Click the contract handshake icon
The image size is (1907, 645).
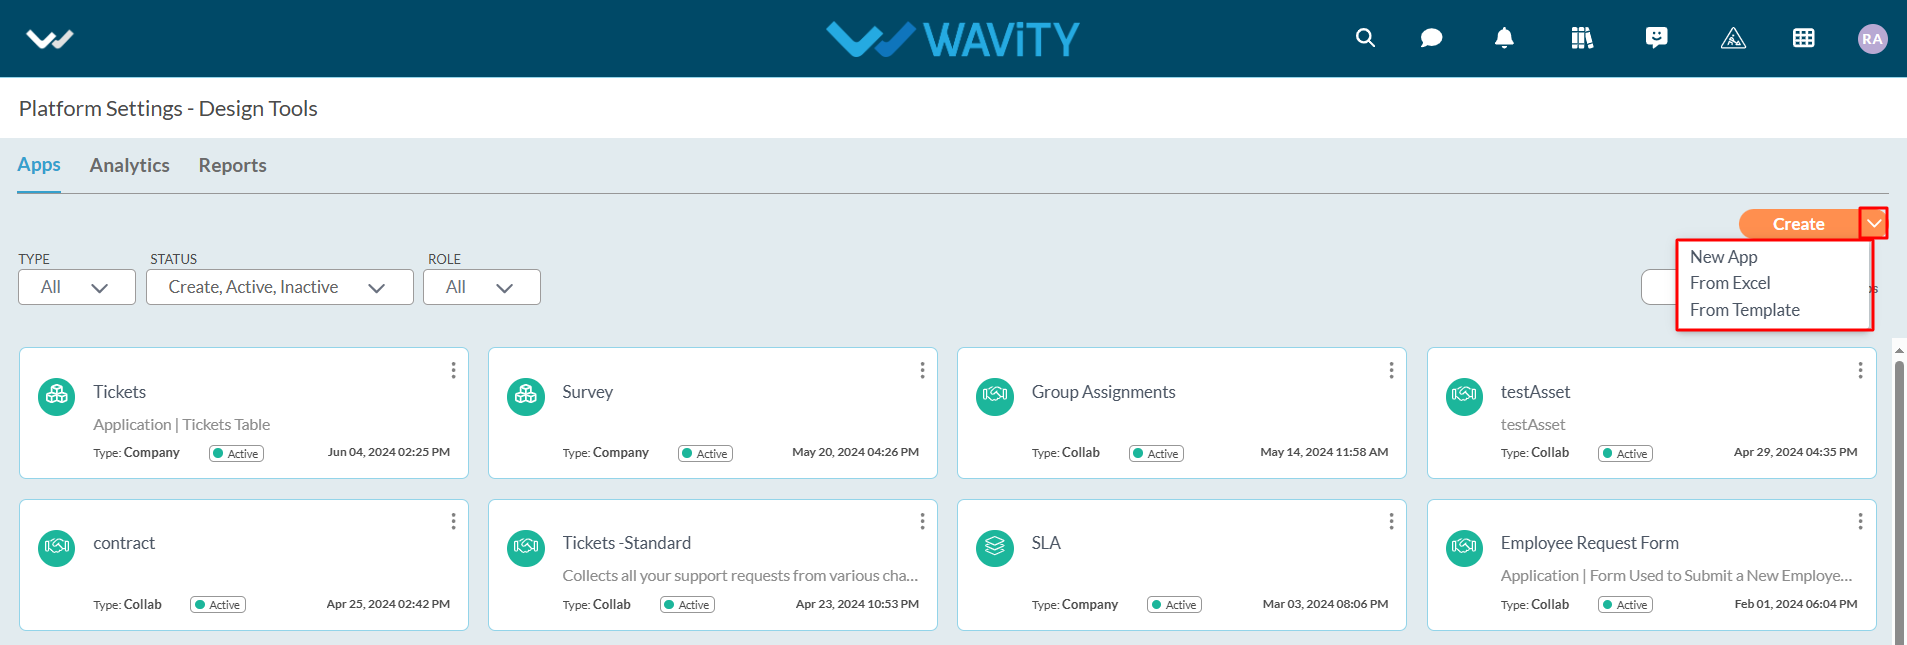click(x=57, y=547)
